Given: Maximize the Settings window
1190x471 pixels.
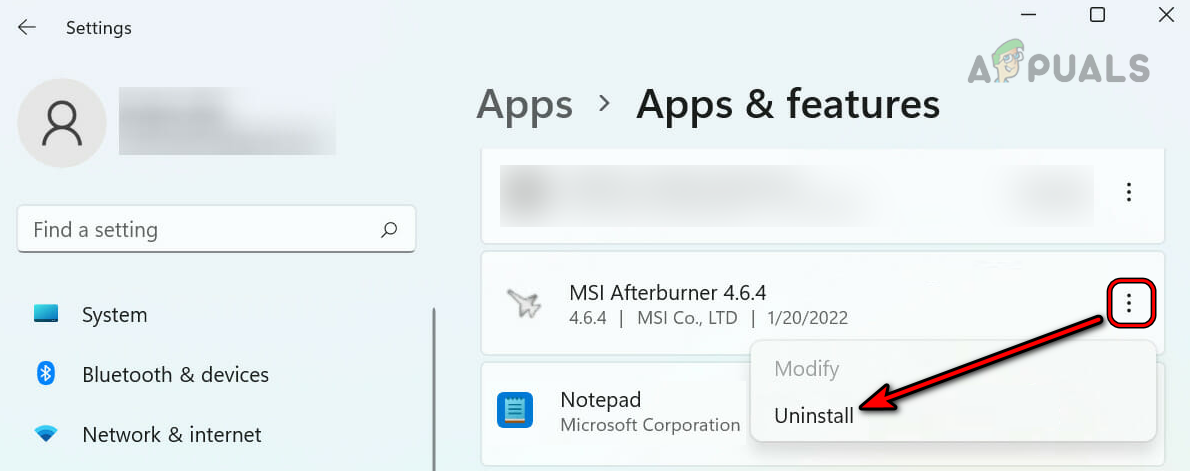Looking at the screenshot, I should [1097, 15].
